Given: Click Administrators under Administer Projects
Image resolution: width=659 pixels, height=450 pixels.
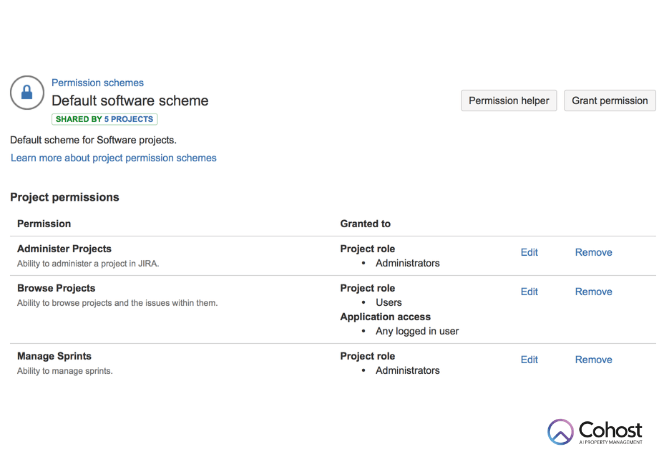Looking at the screenshot, I should (408, 263).
